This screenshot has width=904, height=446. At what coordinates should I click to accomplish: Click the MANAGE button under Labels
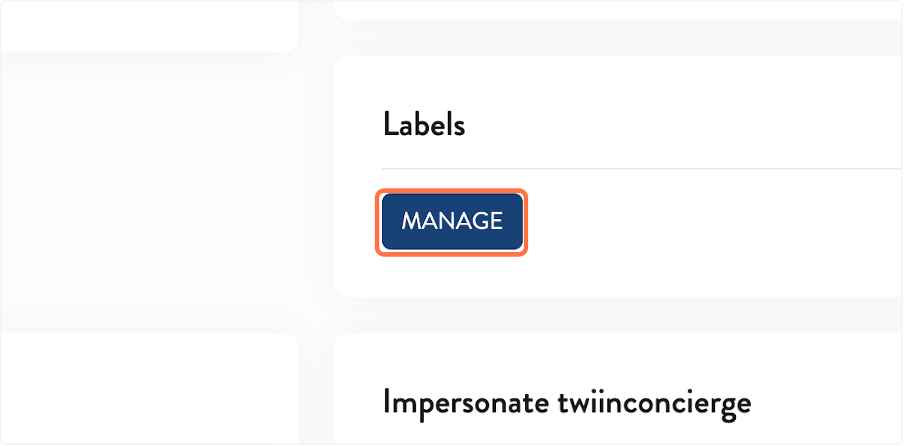coord(452,222)
